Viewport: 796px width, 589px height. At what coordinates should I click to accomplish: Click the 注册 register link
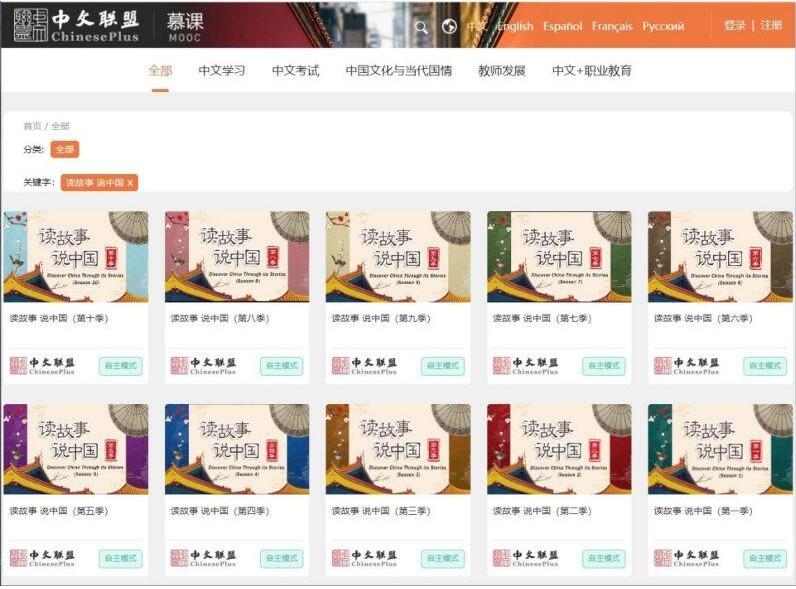[x=771, y=26]
